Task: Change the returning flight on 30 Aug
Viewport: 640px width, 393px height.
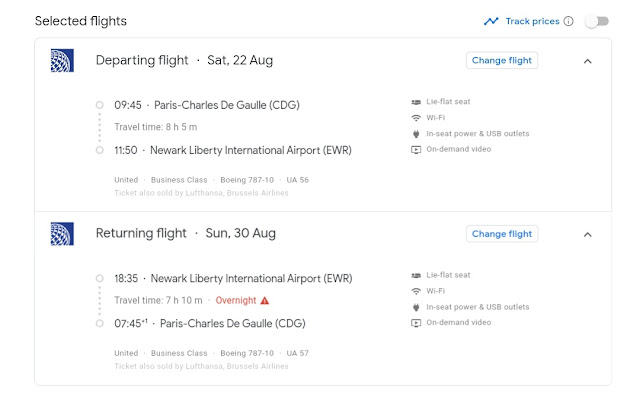Action: [x=502, y=234]
